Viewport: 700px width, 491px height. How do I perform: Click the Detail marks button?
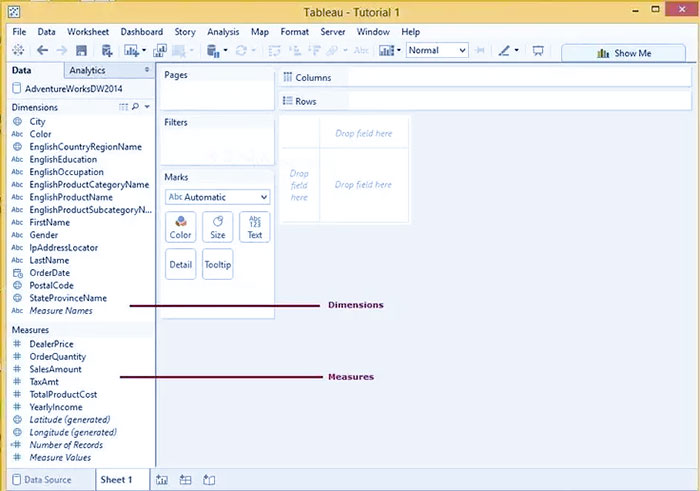click(x=180, y=264)
